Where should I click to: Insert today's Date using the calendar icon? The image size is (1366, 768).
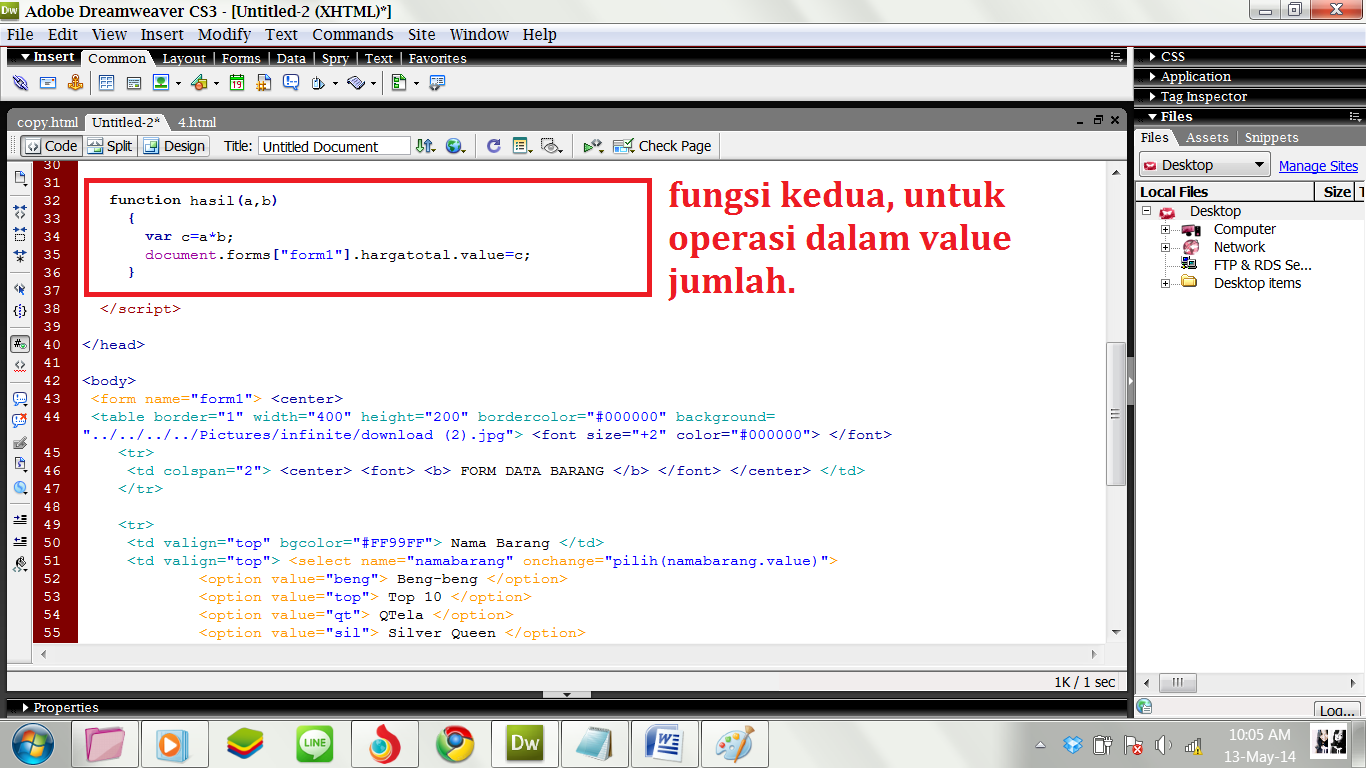click(x=236, y=82)
